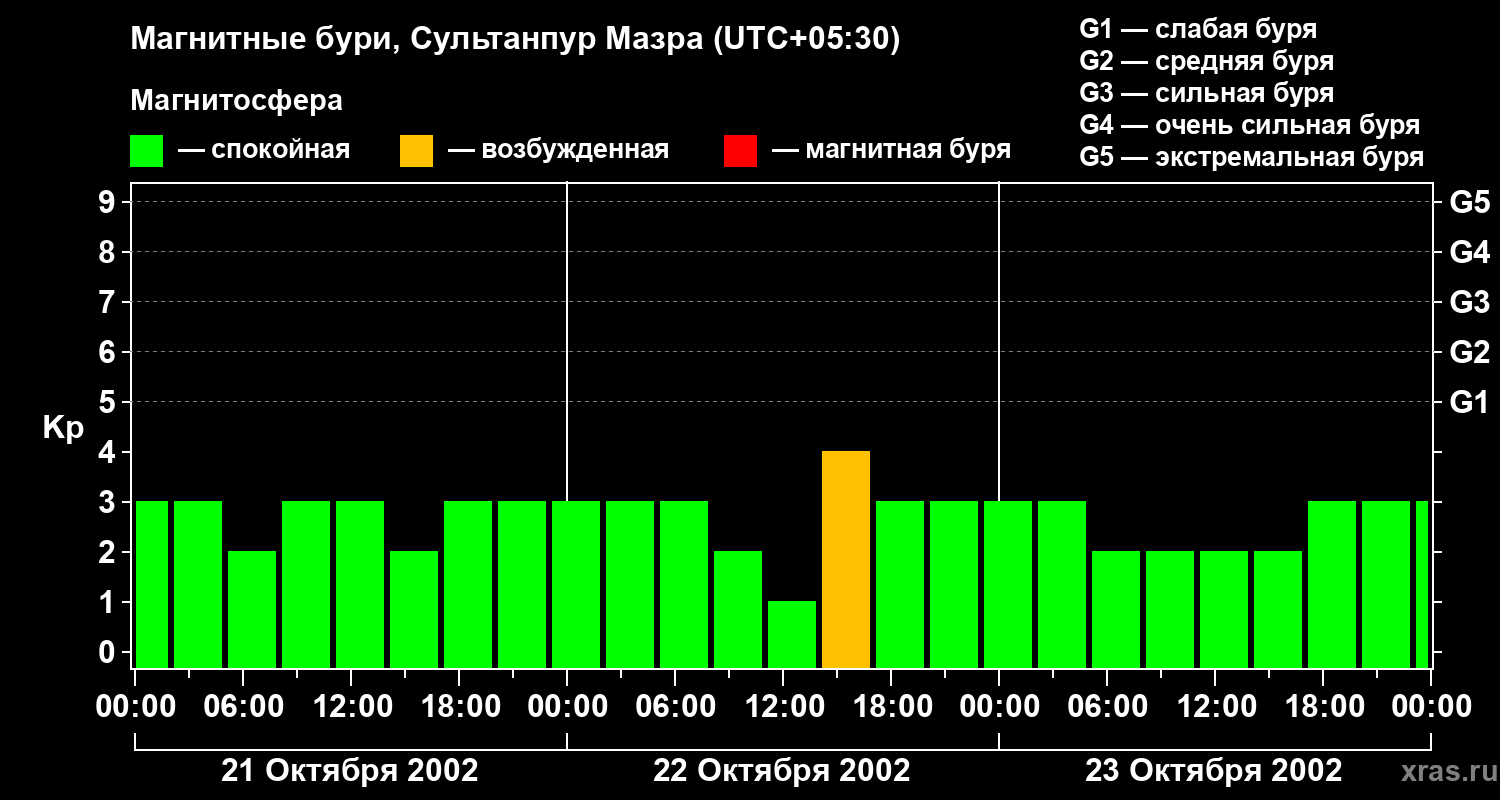Click the 9 value on the Kp axis
The width and height of the screenshot is (1500, 800).
tap(109, 202)
